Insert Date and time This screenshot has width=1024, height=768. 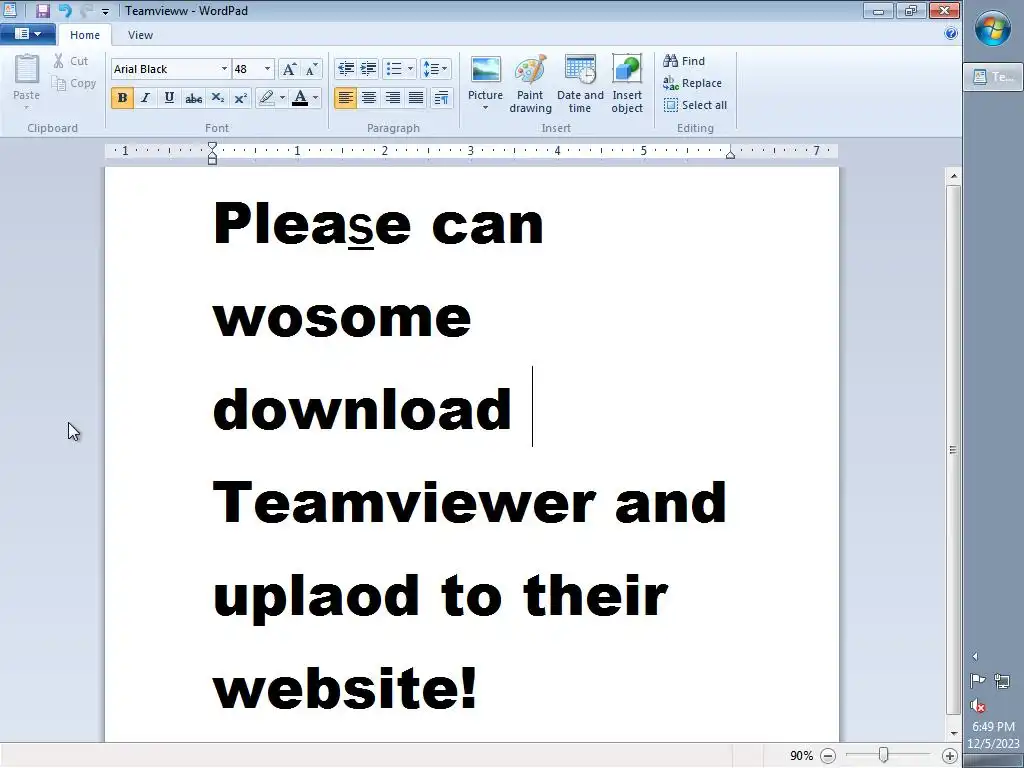click(580, 84)
